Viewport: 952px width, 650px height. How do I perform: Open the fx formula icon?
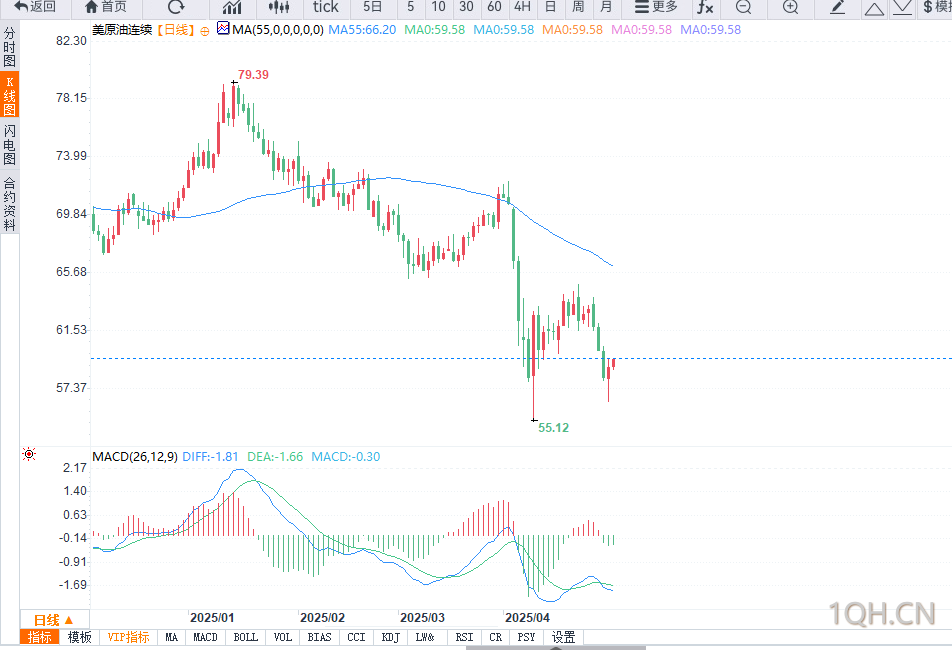[705, 7]
